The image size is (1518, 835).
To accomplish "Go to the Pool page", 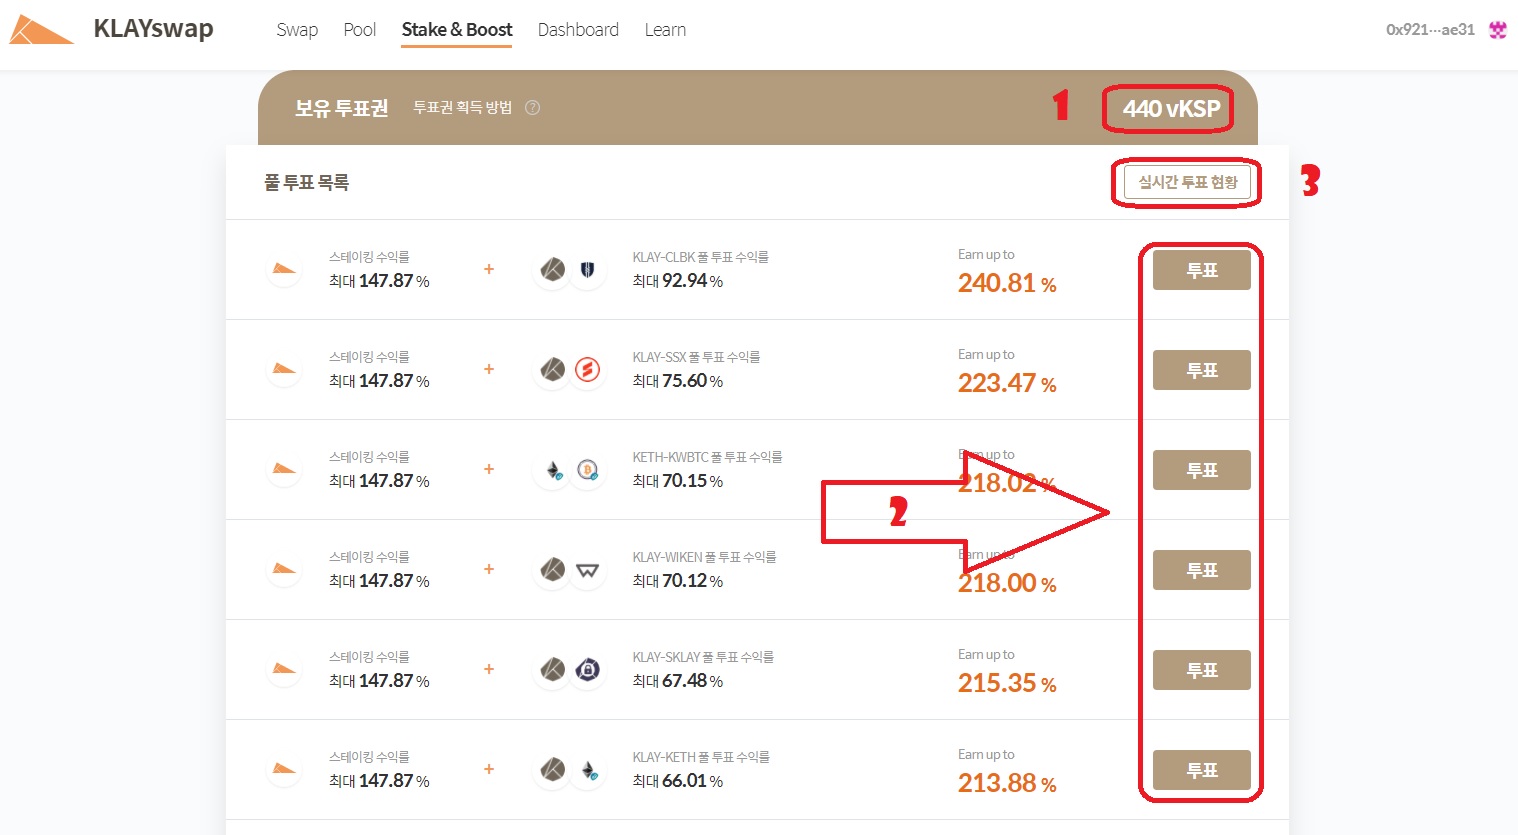I will 360,30.
